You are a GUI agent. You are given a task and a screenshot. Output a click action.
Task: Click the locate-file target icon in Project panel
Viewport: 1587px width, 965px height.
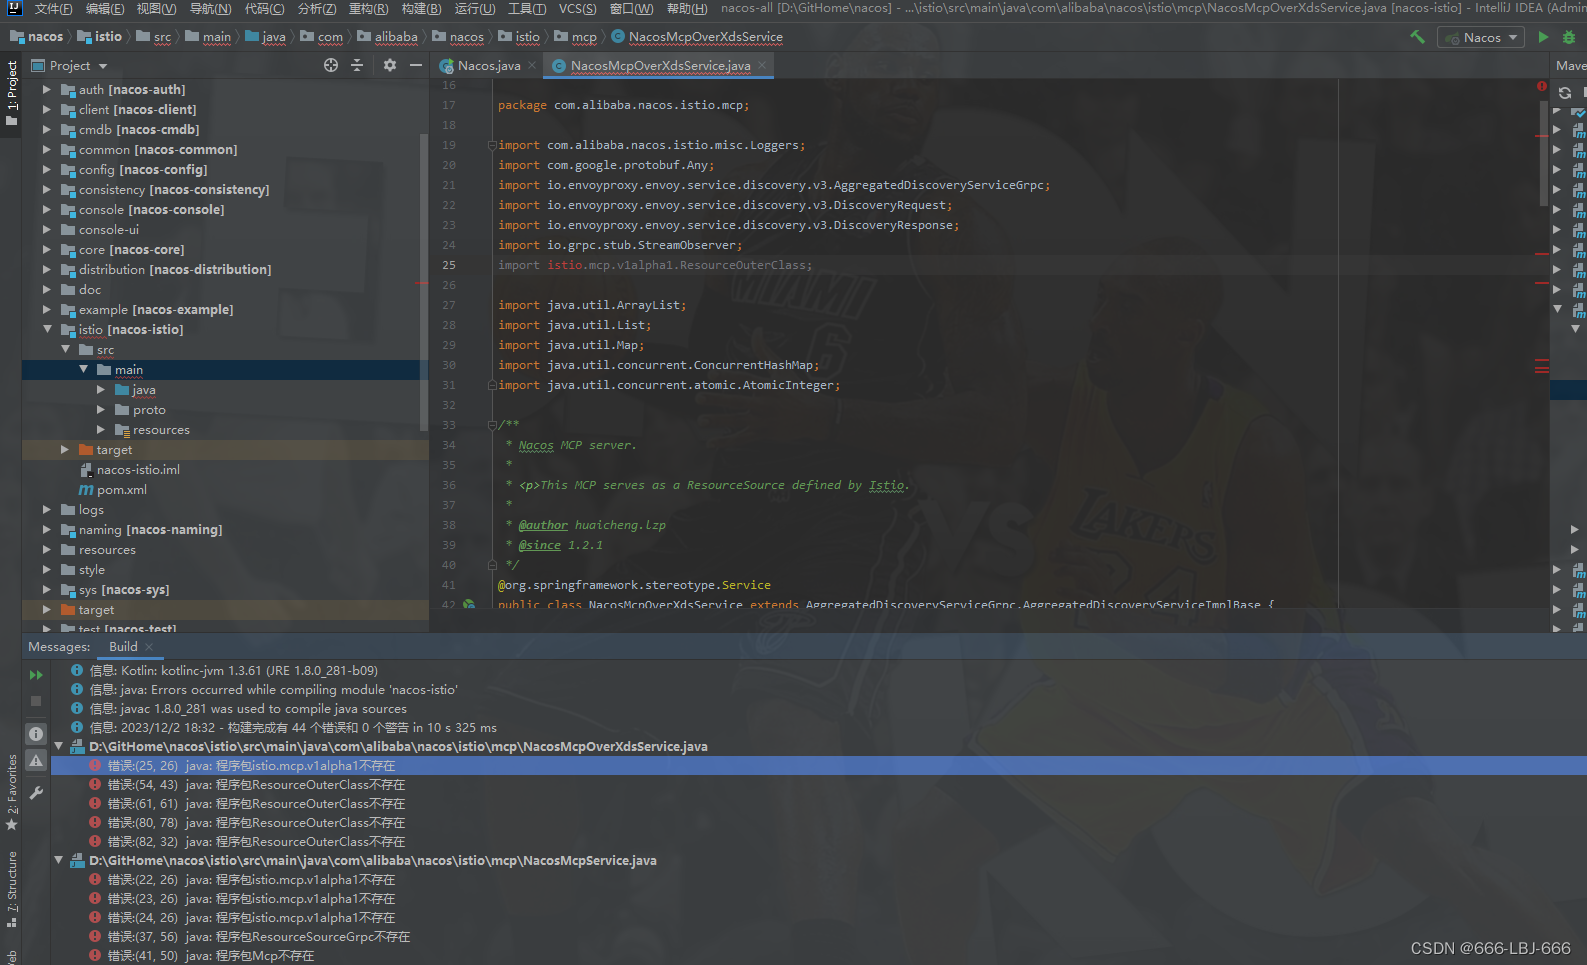pos(331,65)
